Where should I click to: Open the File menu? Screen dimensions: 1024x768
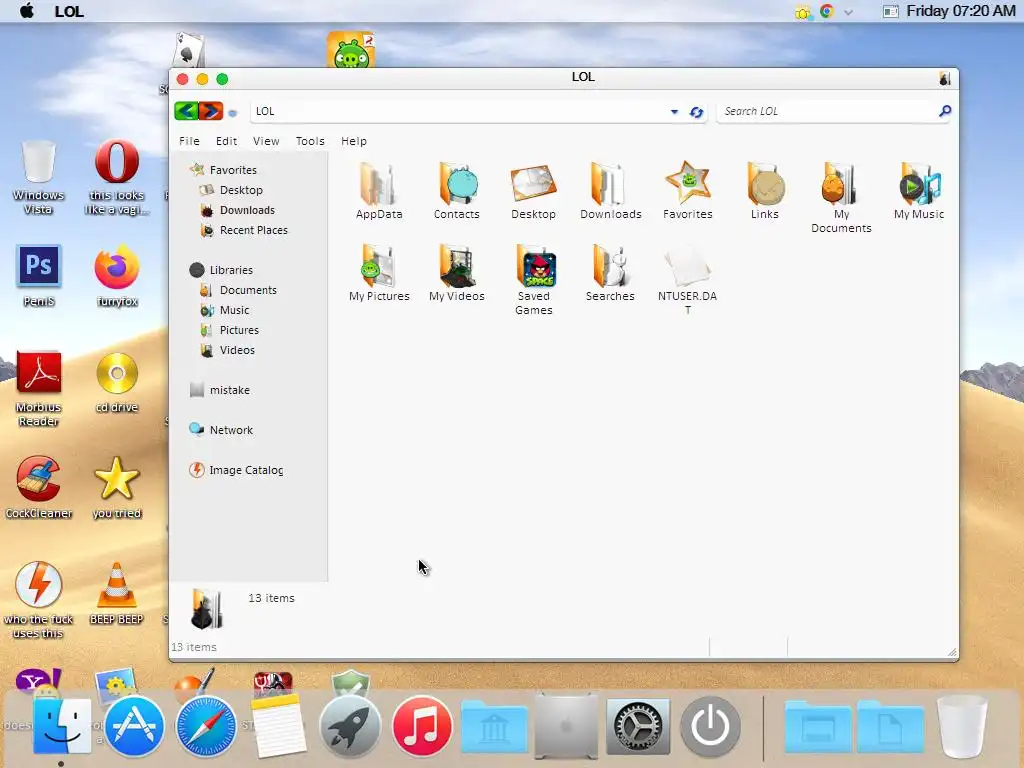(x=189, y=141)
